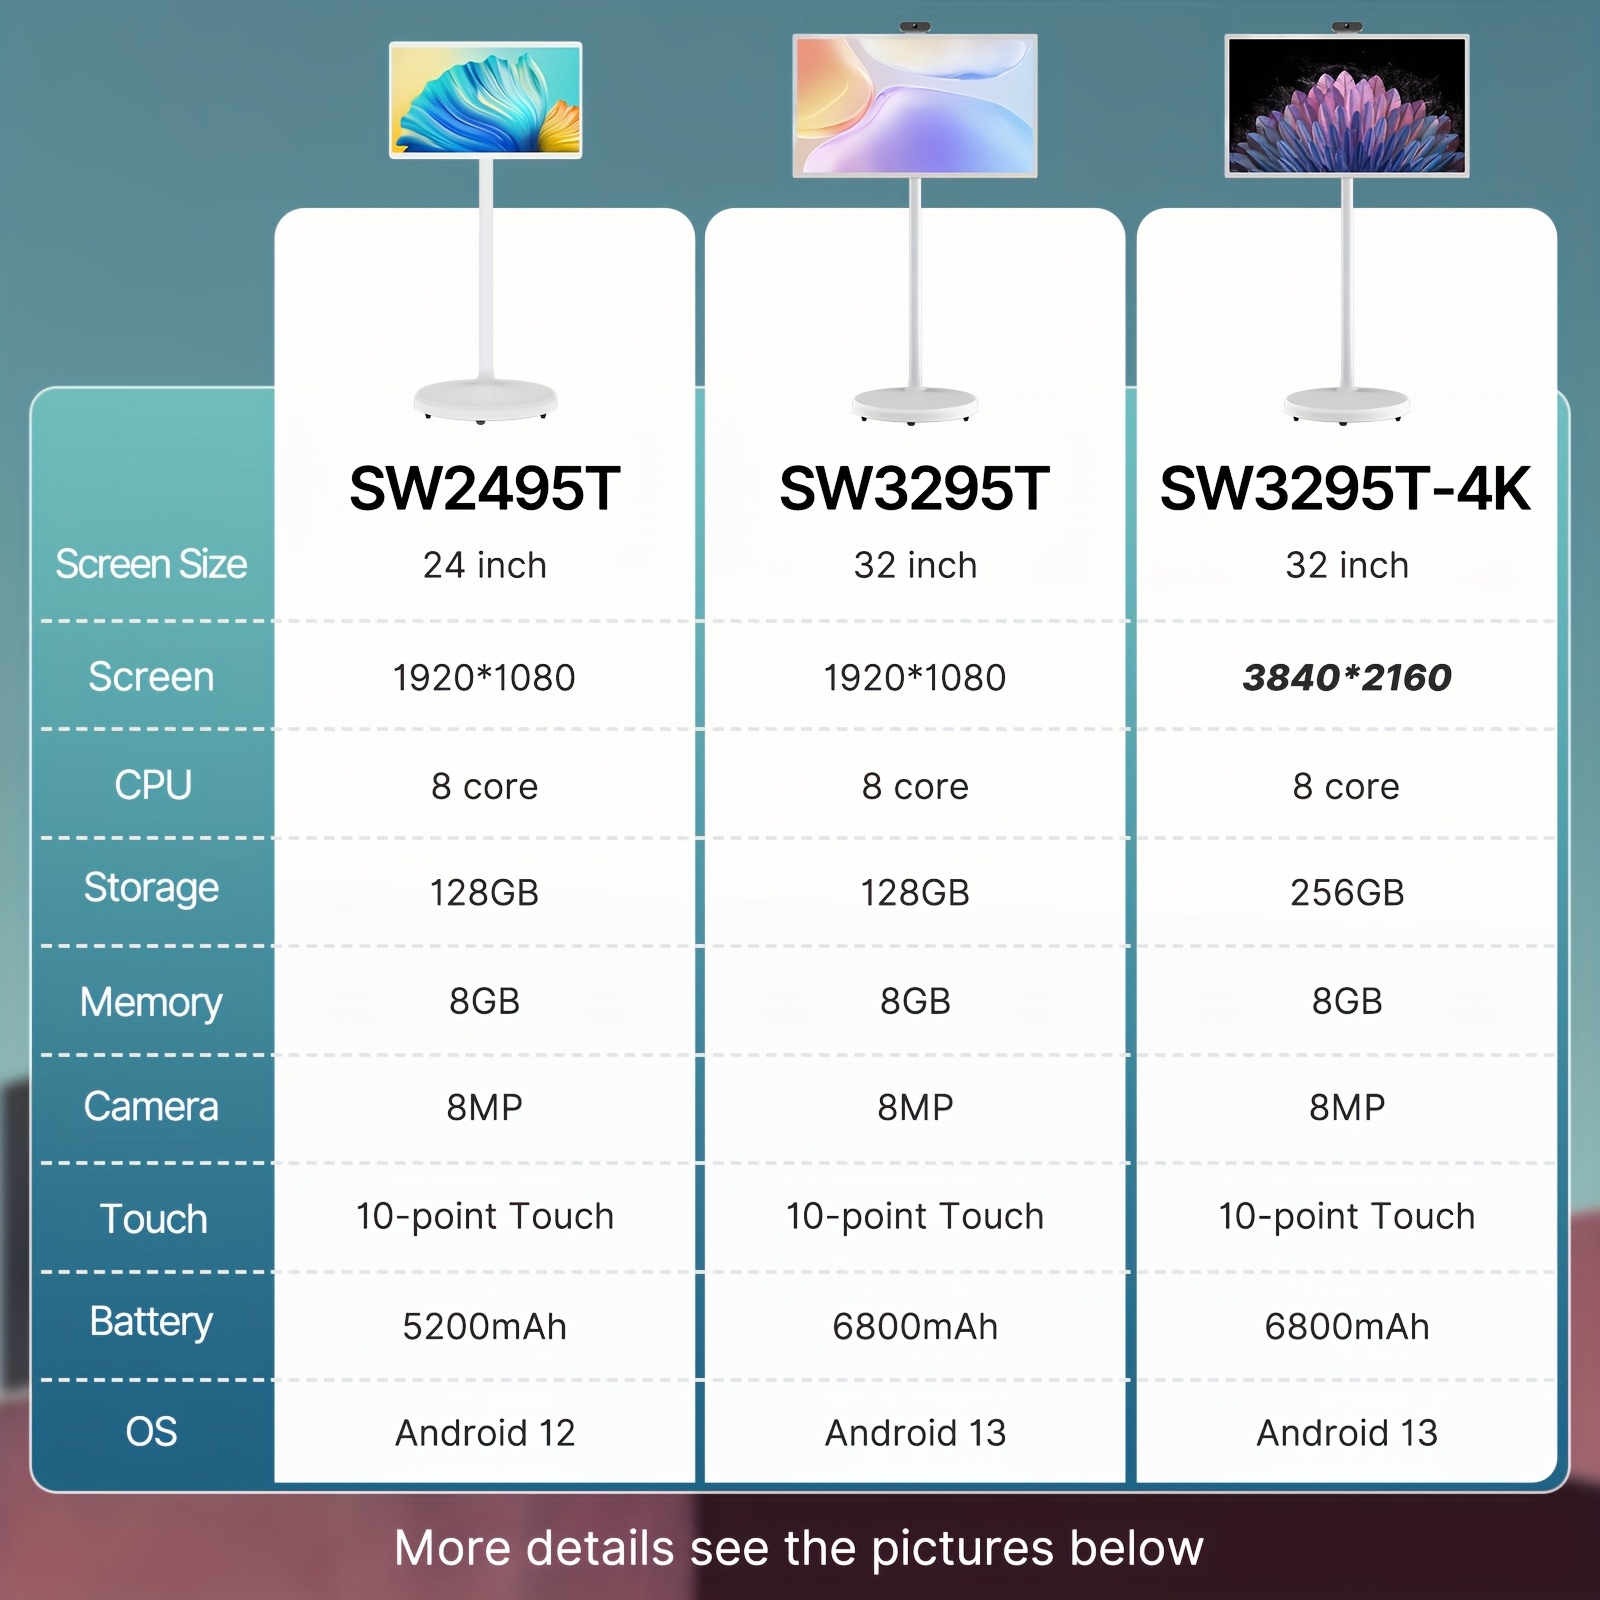Click the bold 3840*2160 resolution value
The width and height of the screenshot is (1600, 1600).
(1347, 678)
